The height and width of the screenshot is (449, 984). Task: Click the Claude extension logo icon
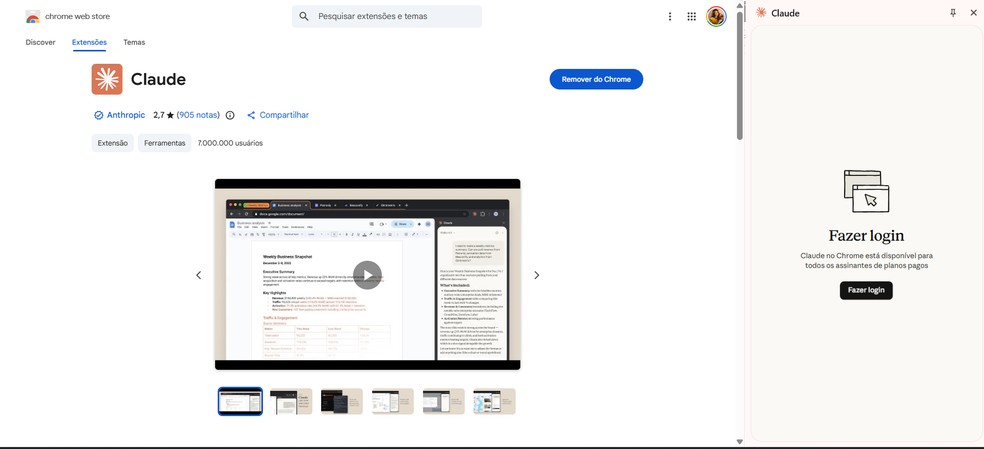[x=107, y=79]
